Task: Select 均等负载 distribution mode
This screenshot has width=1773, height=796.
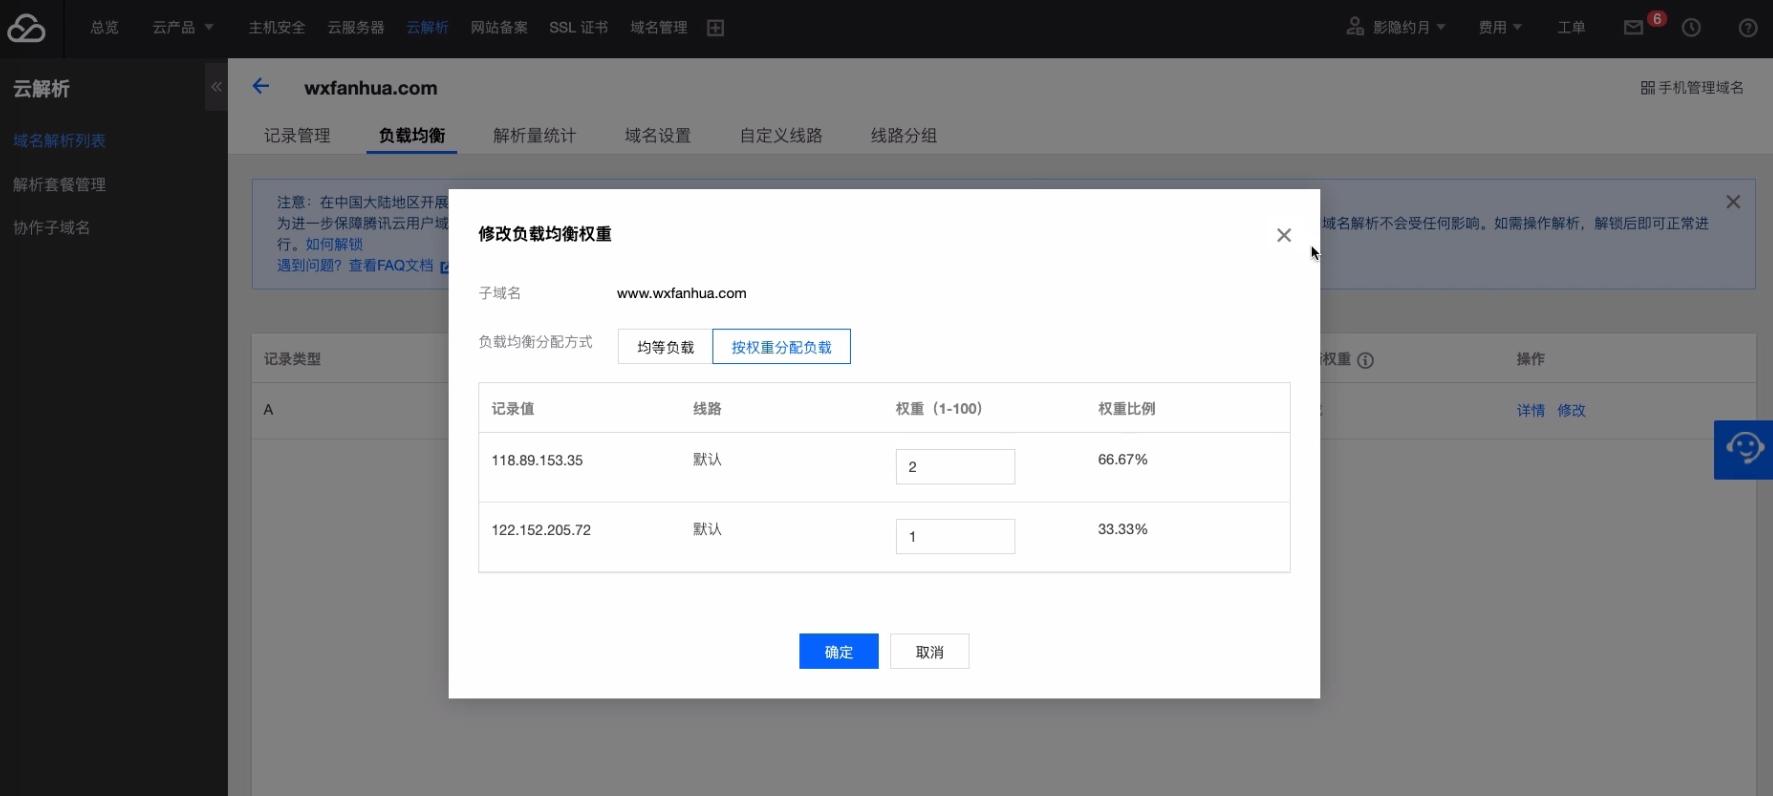Action: (x=665, y=347)
